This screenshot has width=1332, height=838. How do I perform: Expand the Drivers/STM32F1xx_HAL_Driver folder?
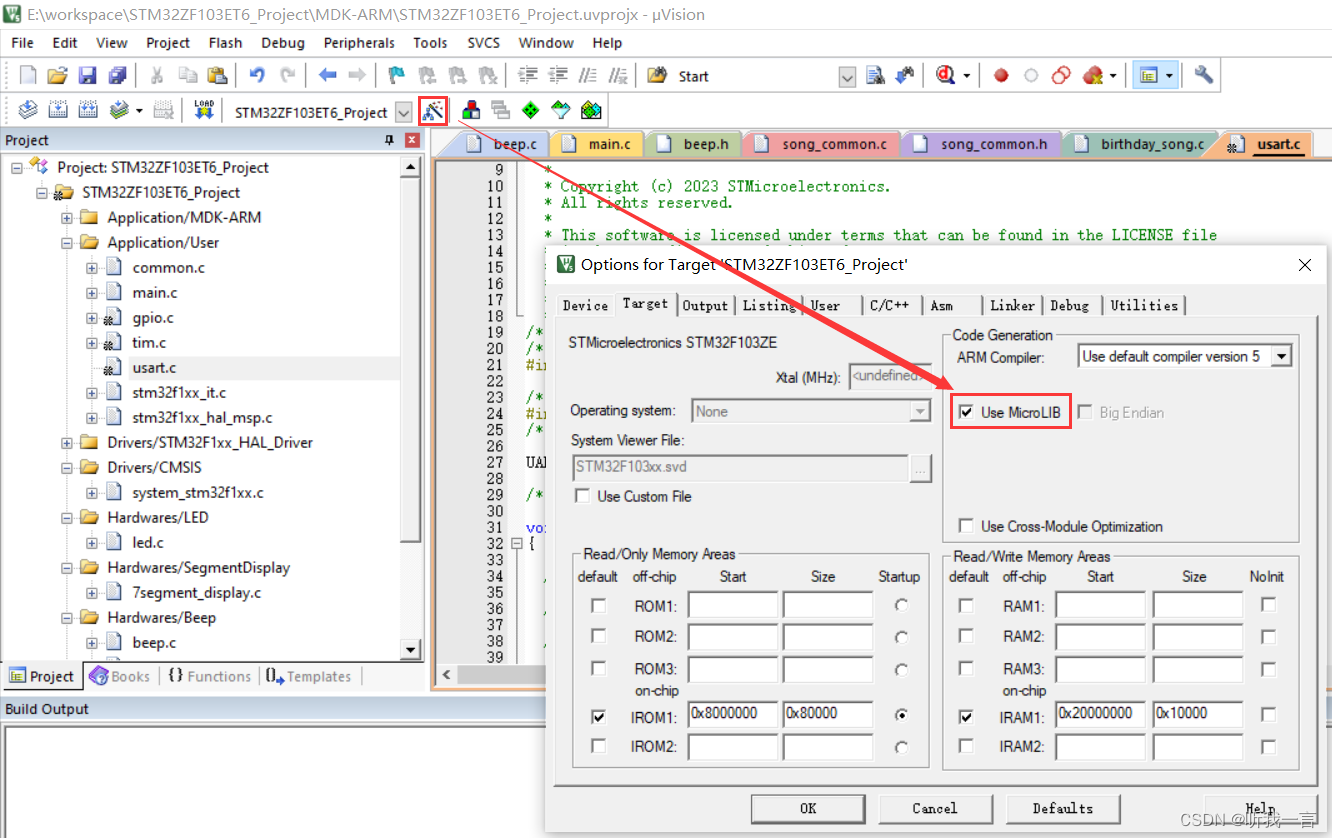67,442
